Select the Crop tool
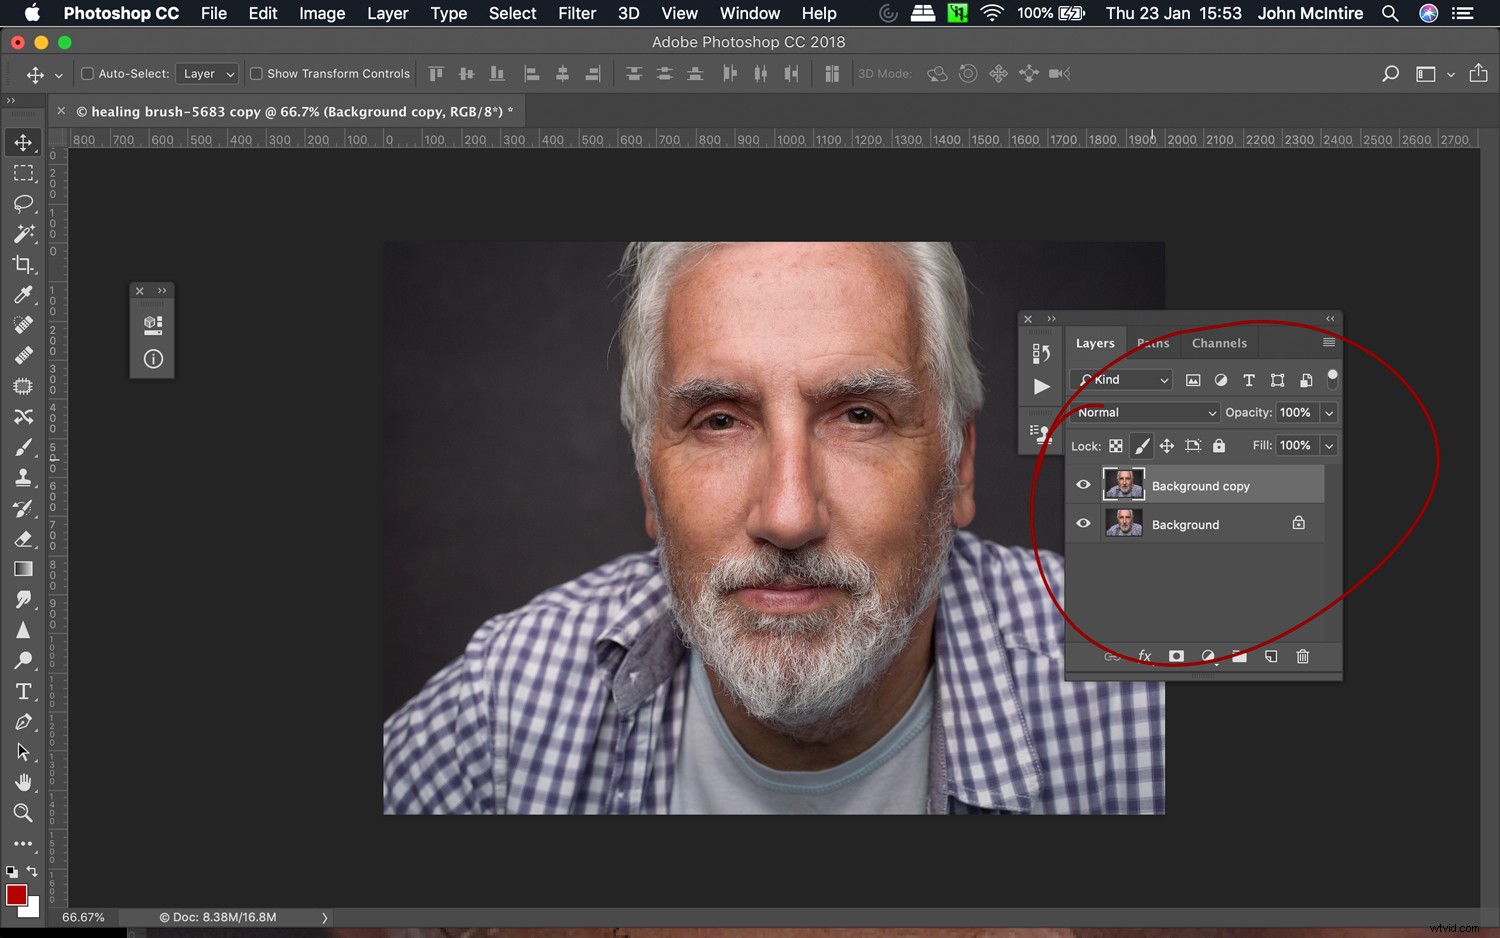Viewport: 1500px width, 938px height. pos(24,264)
